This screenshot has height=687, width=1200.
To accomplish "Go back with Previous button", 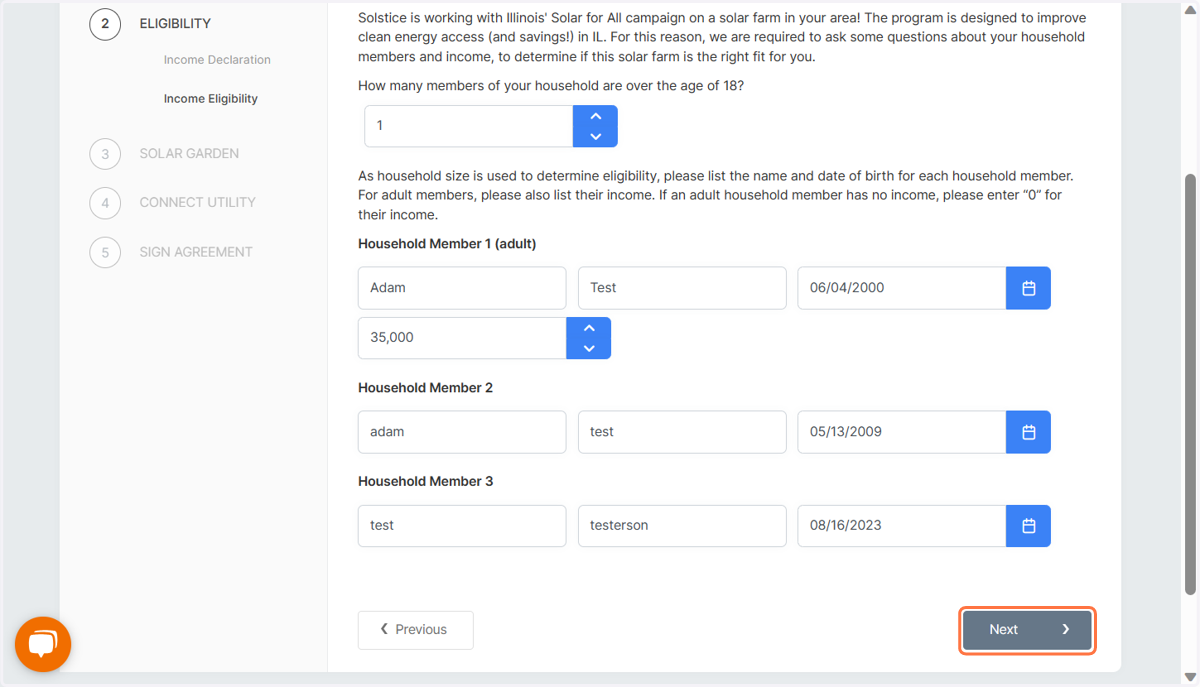I will pos(416,630).
